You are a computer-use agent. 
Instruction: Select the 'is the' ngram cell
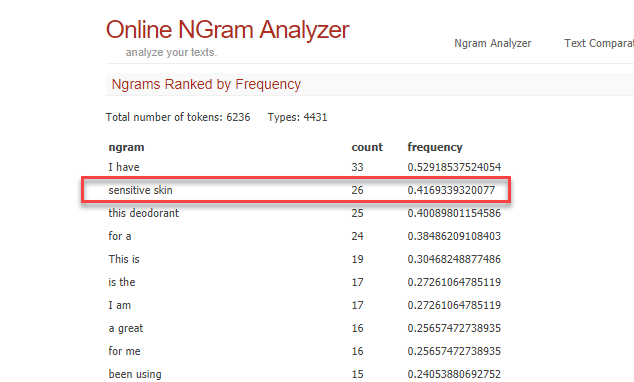(x=122, y=282)
